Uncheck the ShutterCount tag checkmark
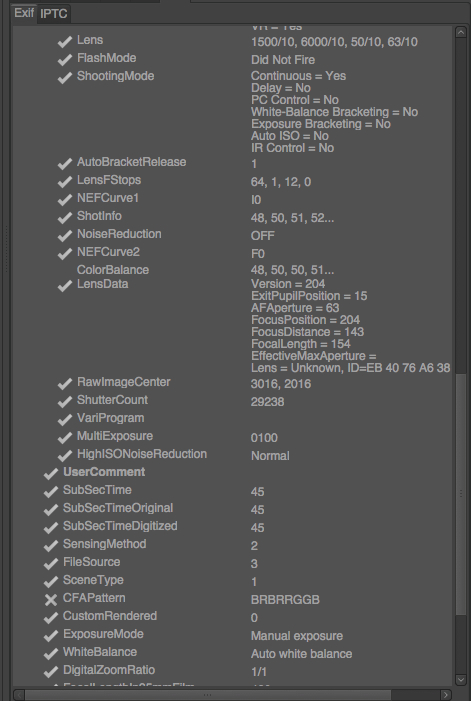 coord(65,401)
